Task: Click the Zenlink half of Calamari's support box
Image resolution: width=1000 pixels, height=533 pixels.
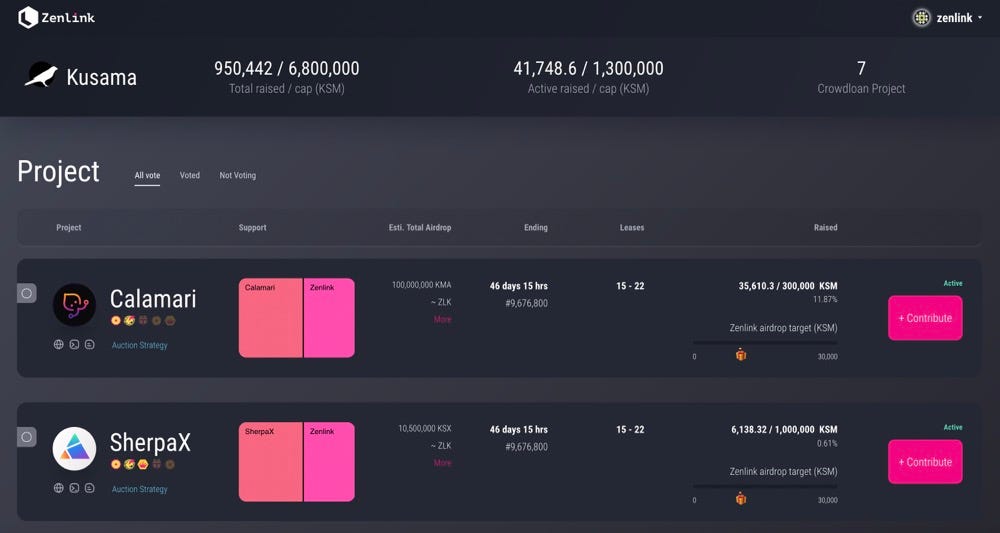Action: [x=329, y=318]
